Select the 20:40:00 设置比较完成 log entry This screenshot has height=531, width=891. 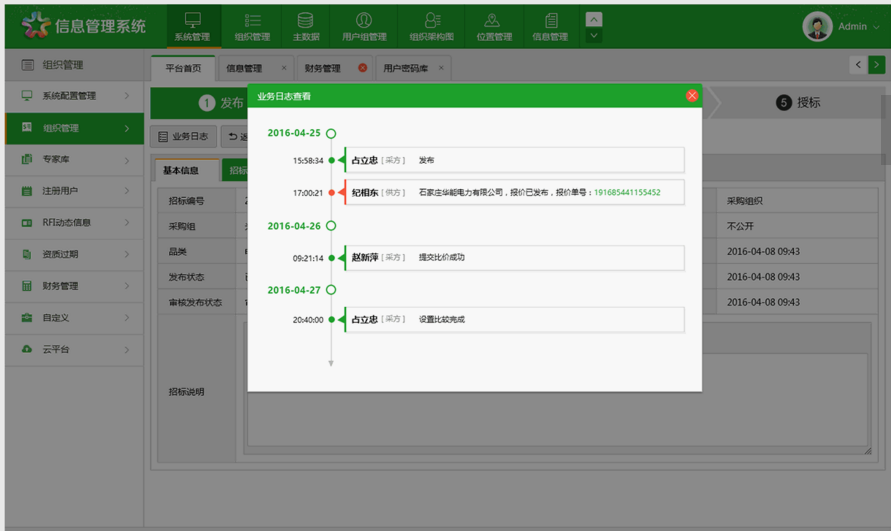[514, 320]
